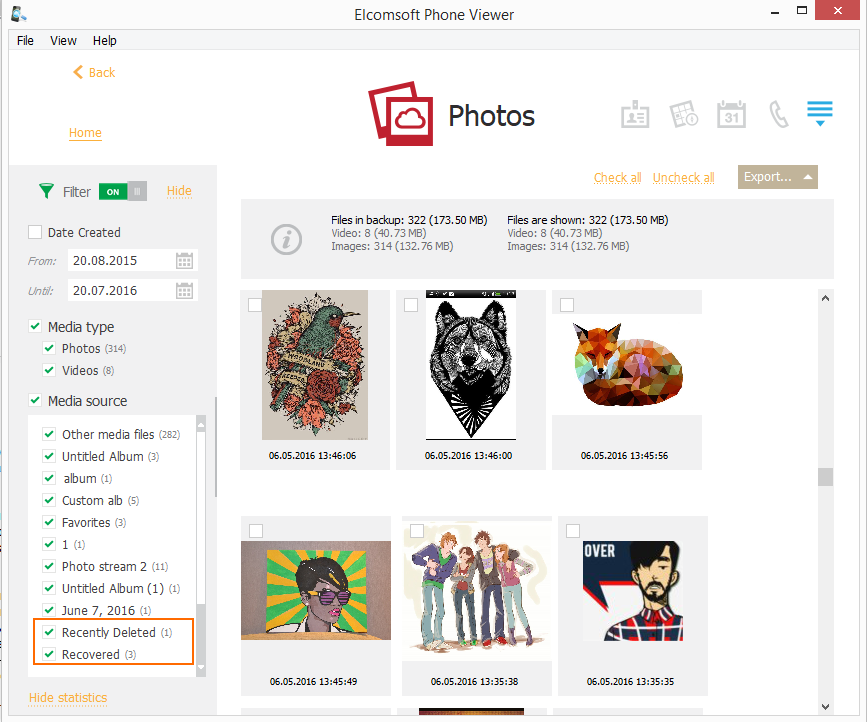Click the Hide statistics link
The height and width of the screenshot is (722, 867).
tap(68, 698)
